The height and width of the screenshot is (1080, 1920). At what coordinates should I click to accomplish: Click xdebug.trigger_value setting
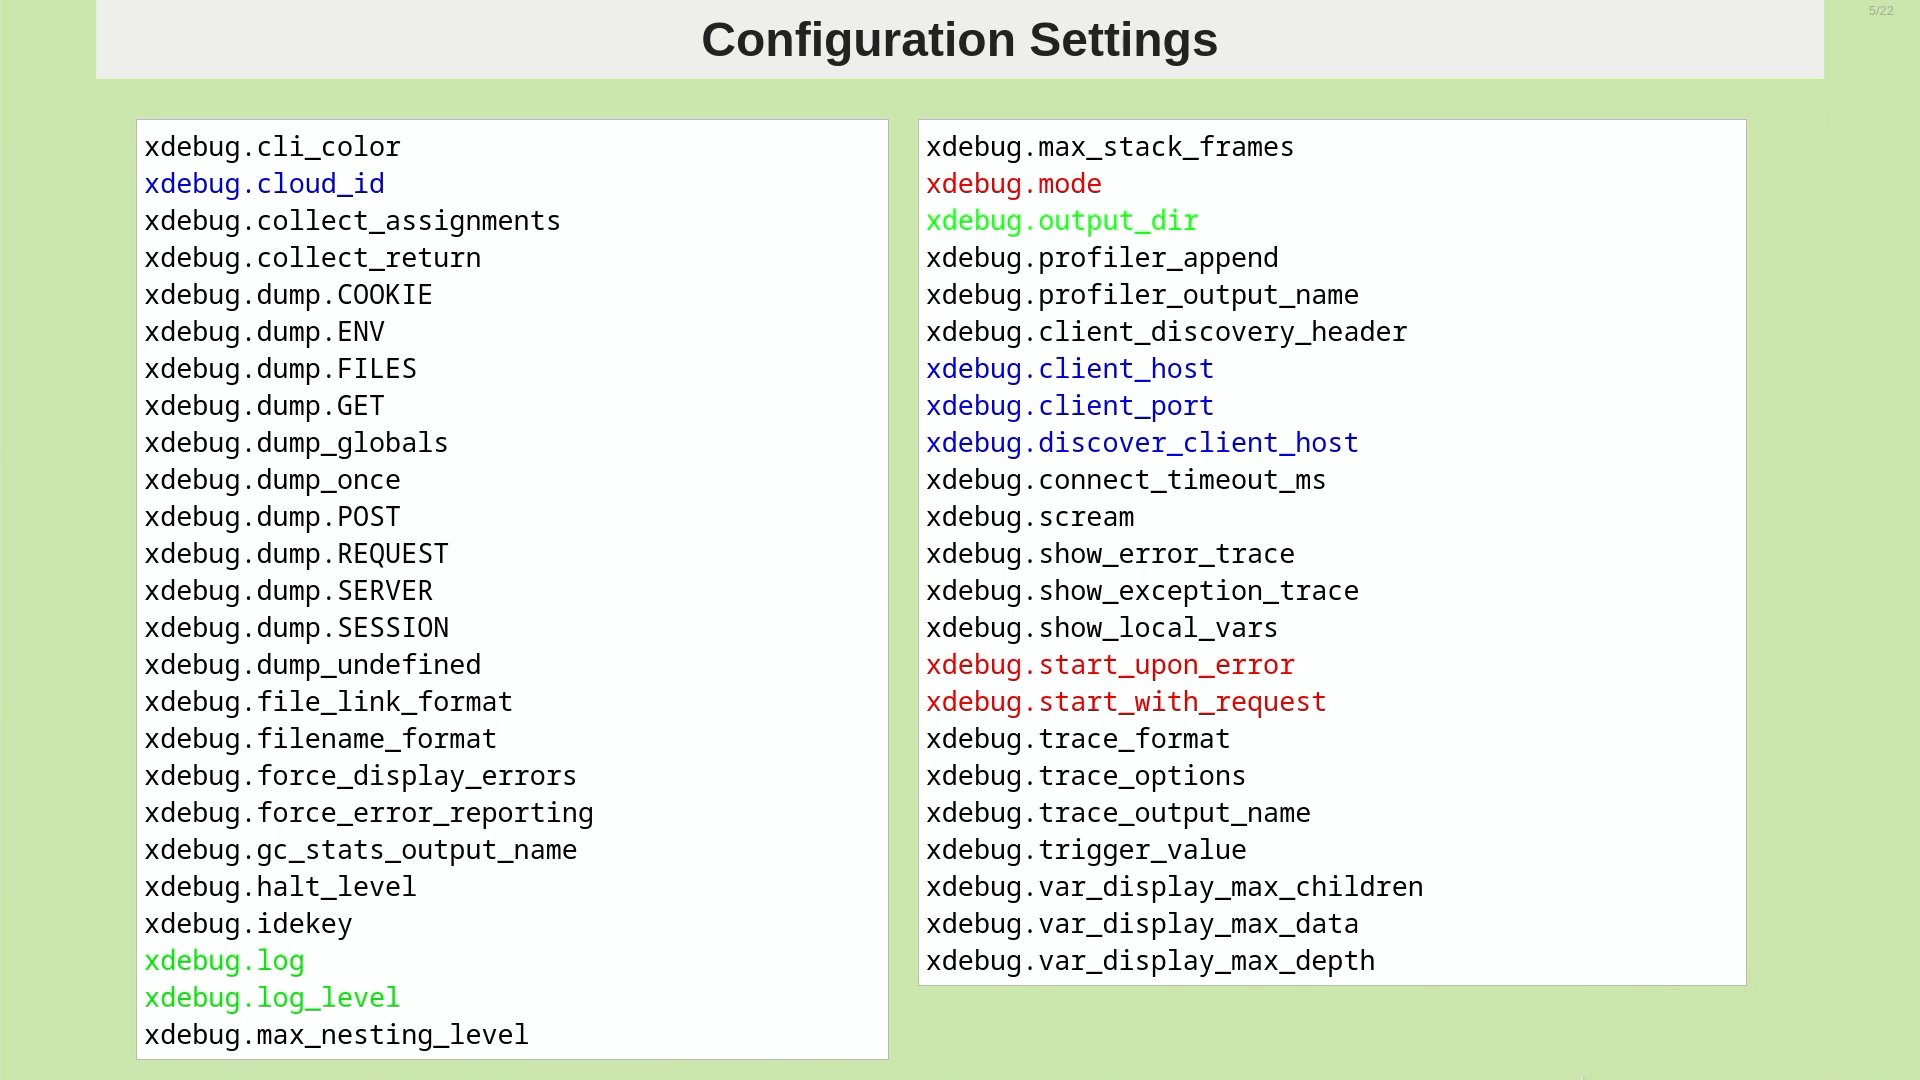coord(1085,850)
